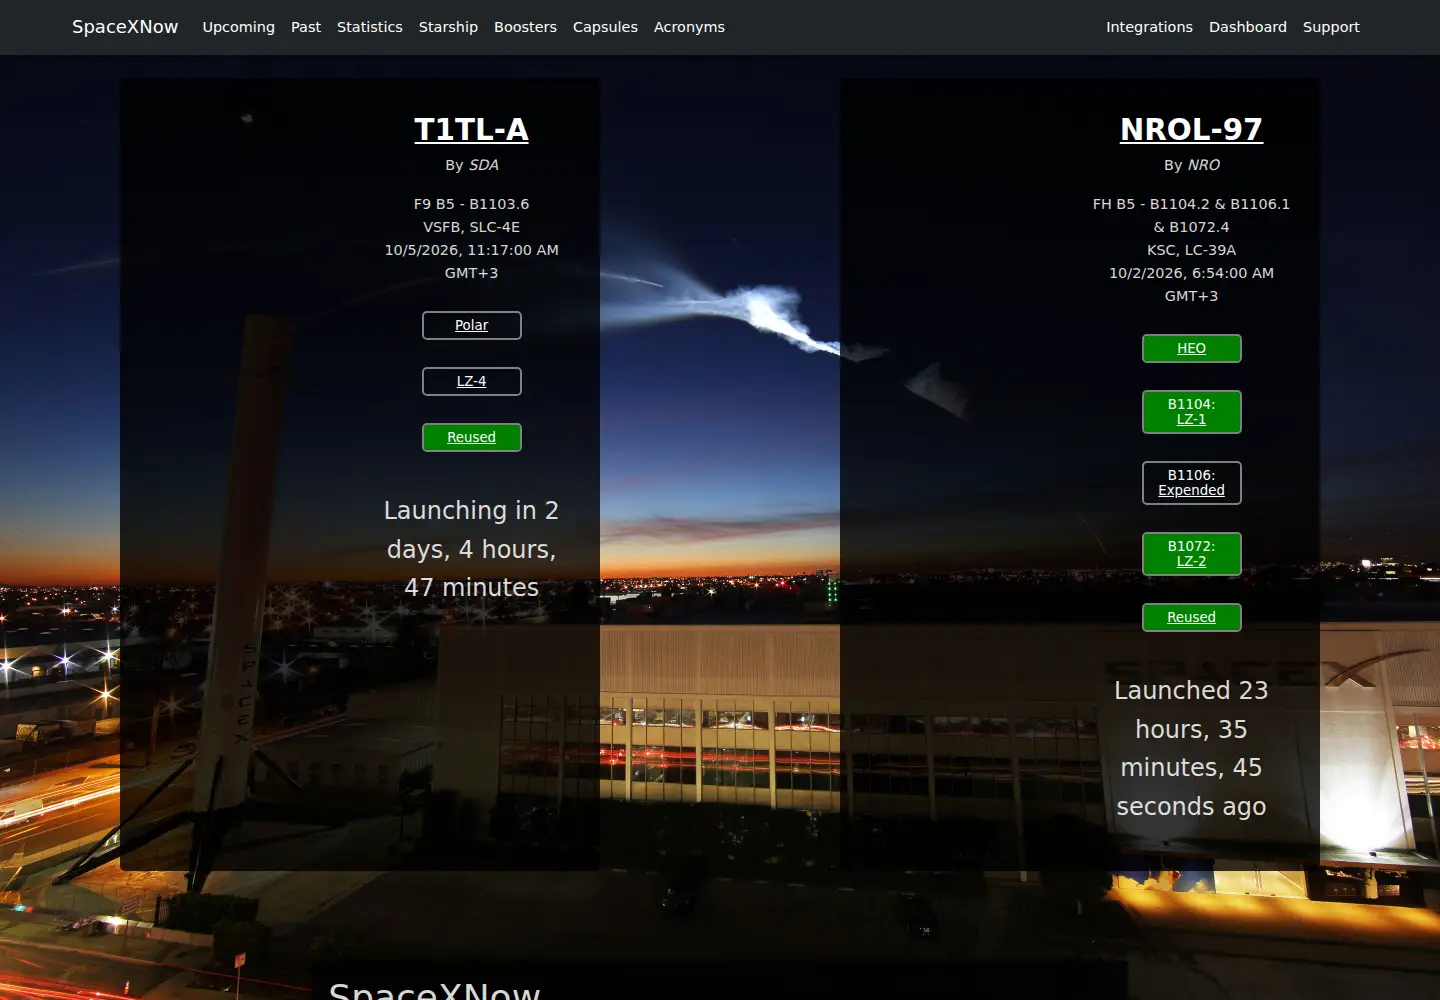Open the B1106 Expended badge

(x=1191, y=483)
